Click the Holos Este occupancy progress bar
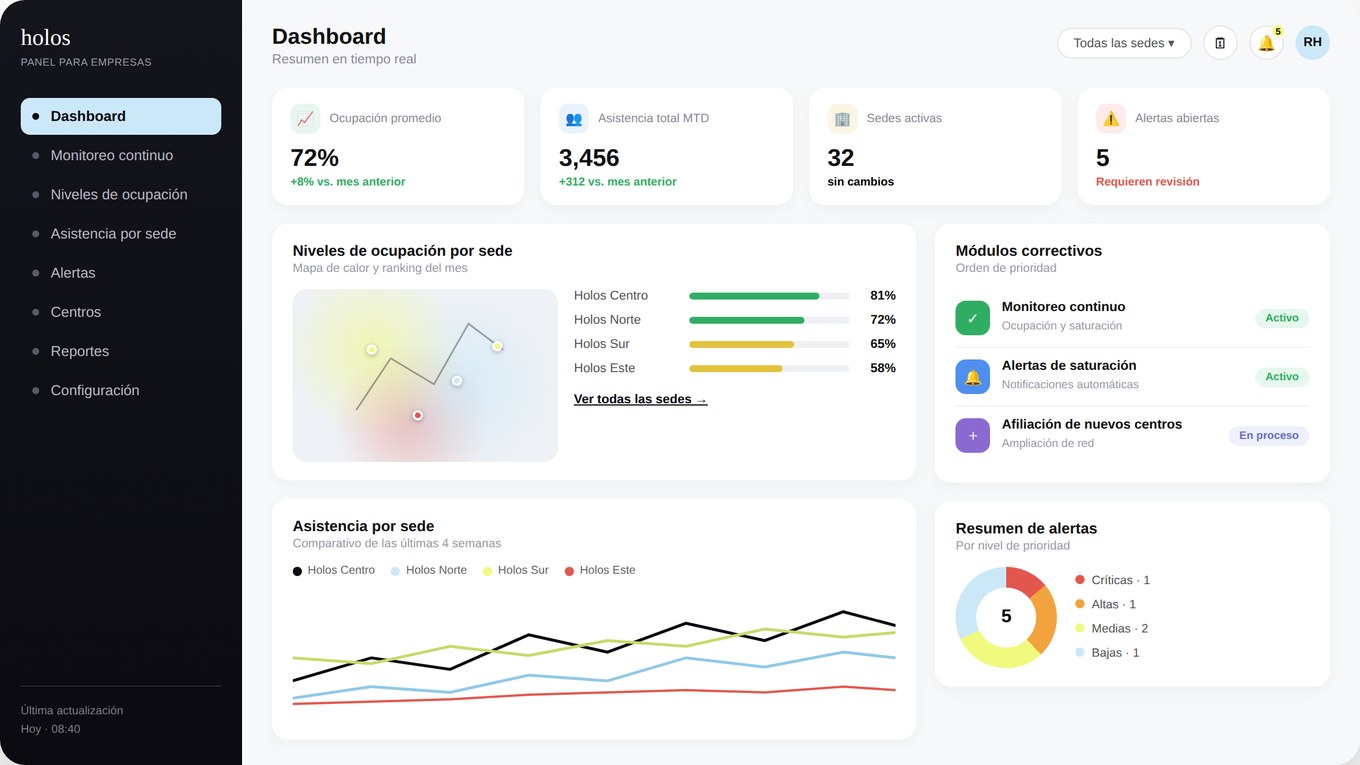This screenshot has width=1360, height=765. (x=769, y=368)
